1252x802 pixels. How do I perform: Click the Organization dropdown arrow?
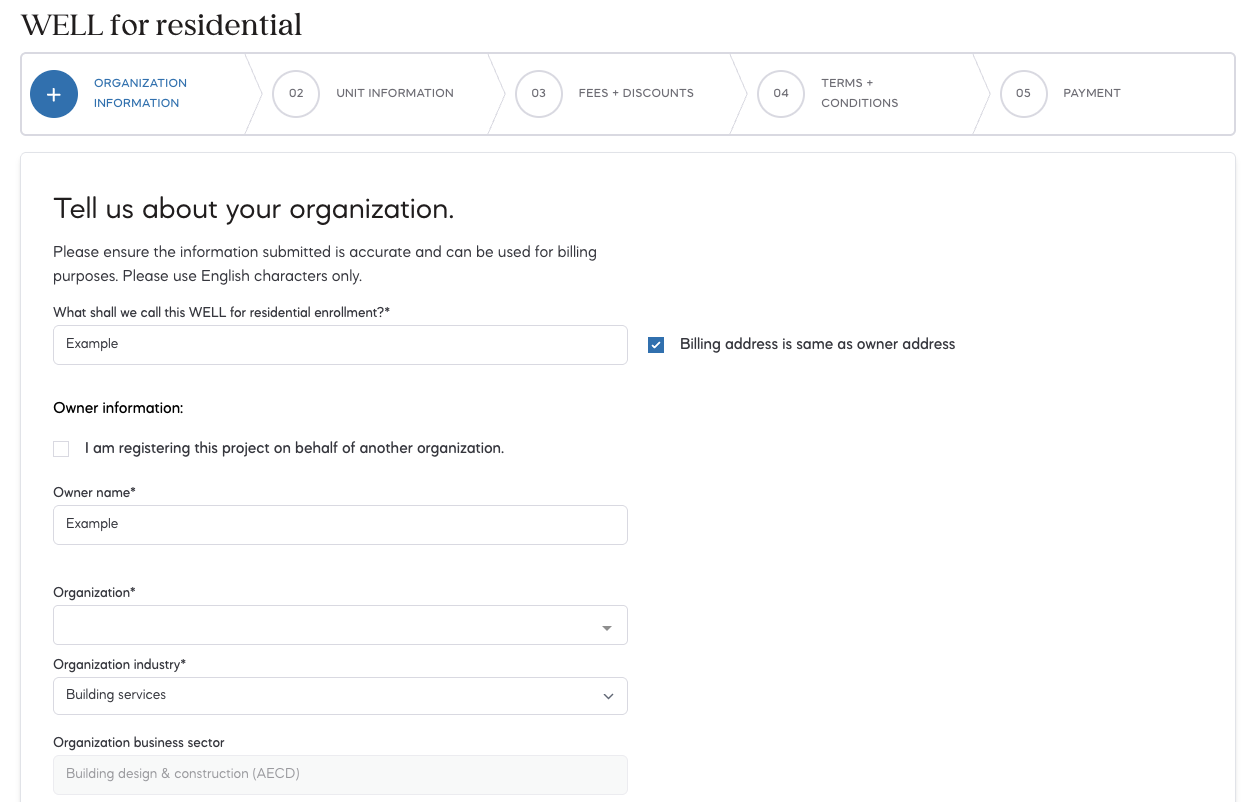coord(607,628)
